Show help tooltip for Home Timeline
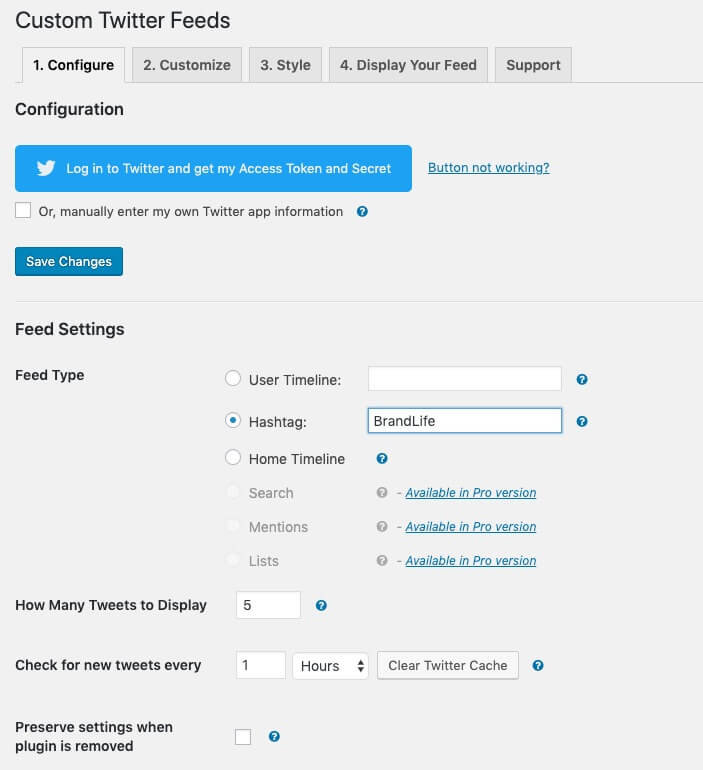 tap(382, 458)
